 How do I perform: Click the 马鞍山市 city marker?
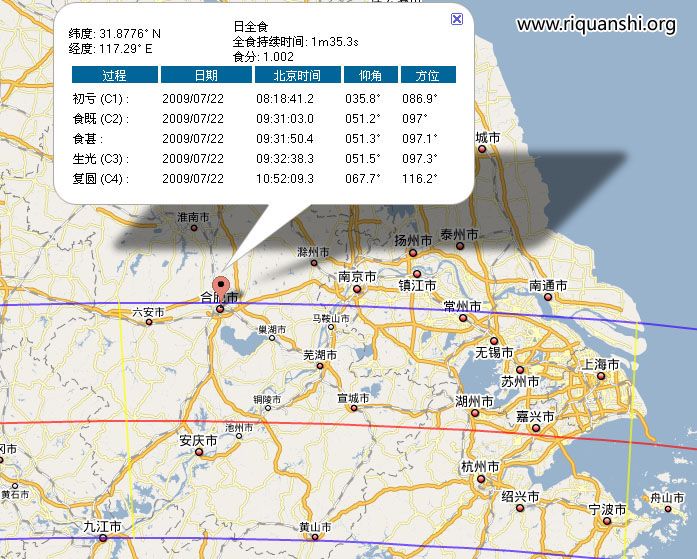[331, 327]
